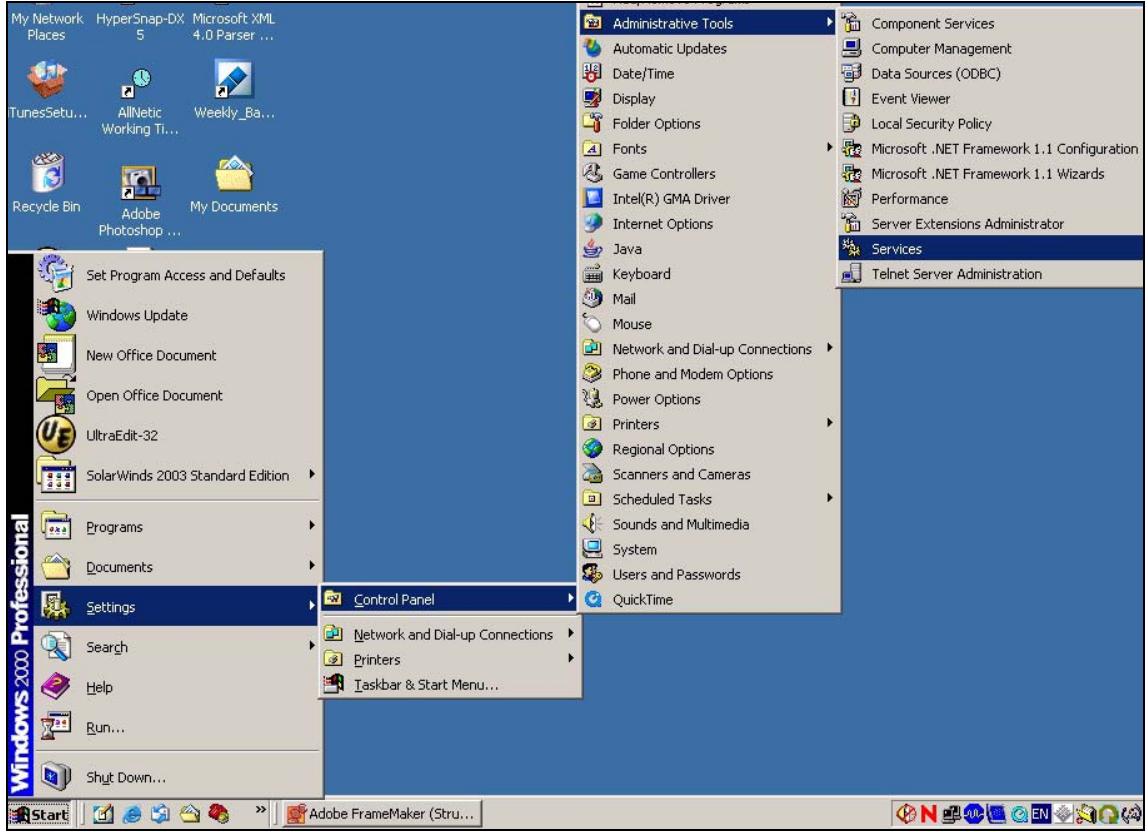This screenshot has width=1148, height=832.
Task: Open Server Extensions Administrator entry
Action: [x=991, y=223]
